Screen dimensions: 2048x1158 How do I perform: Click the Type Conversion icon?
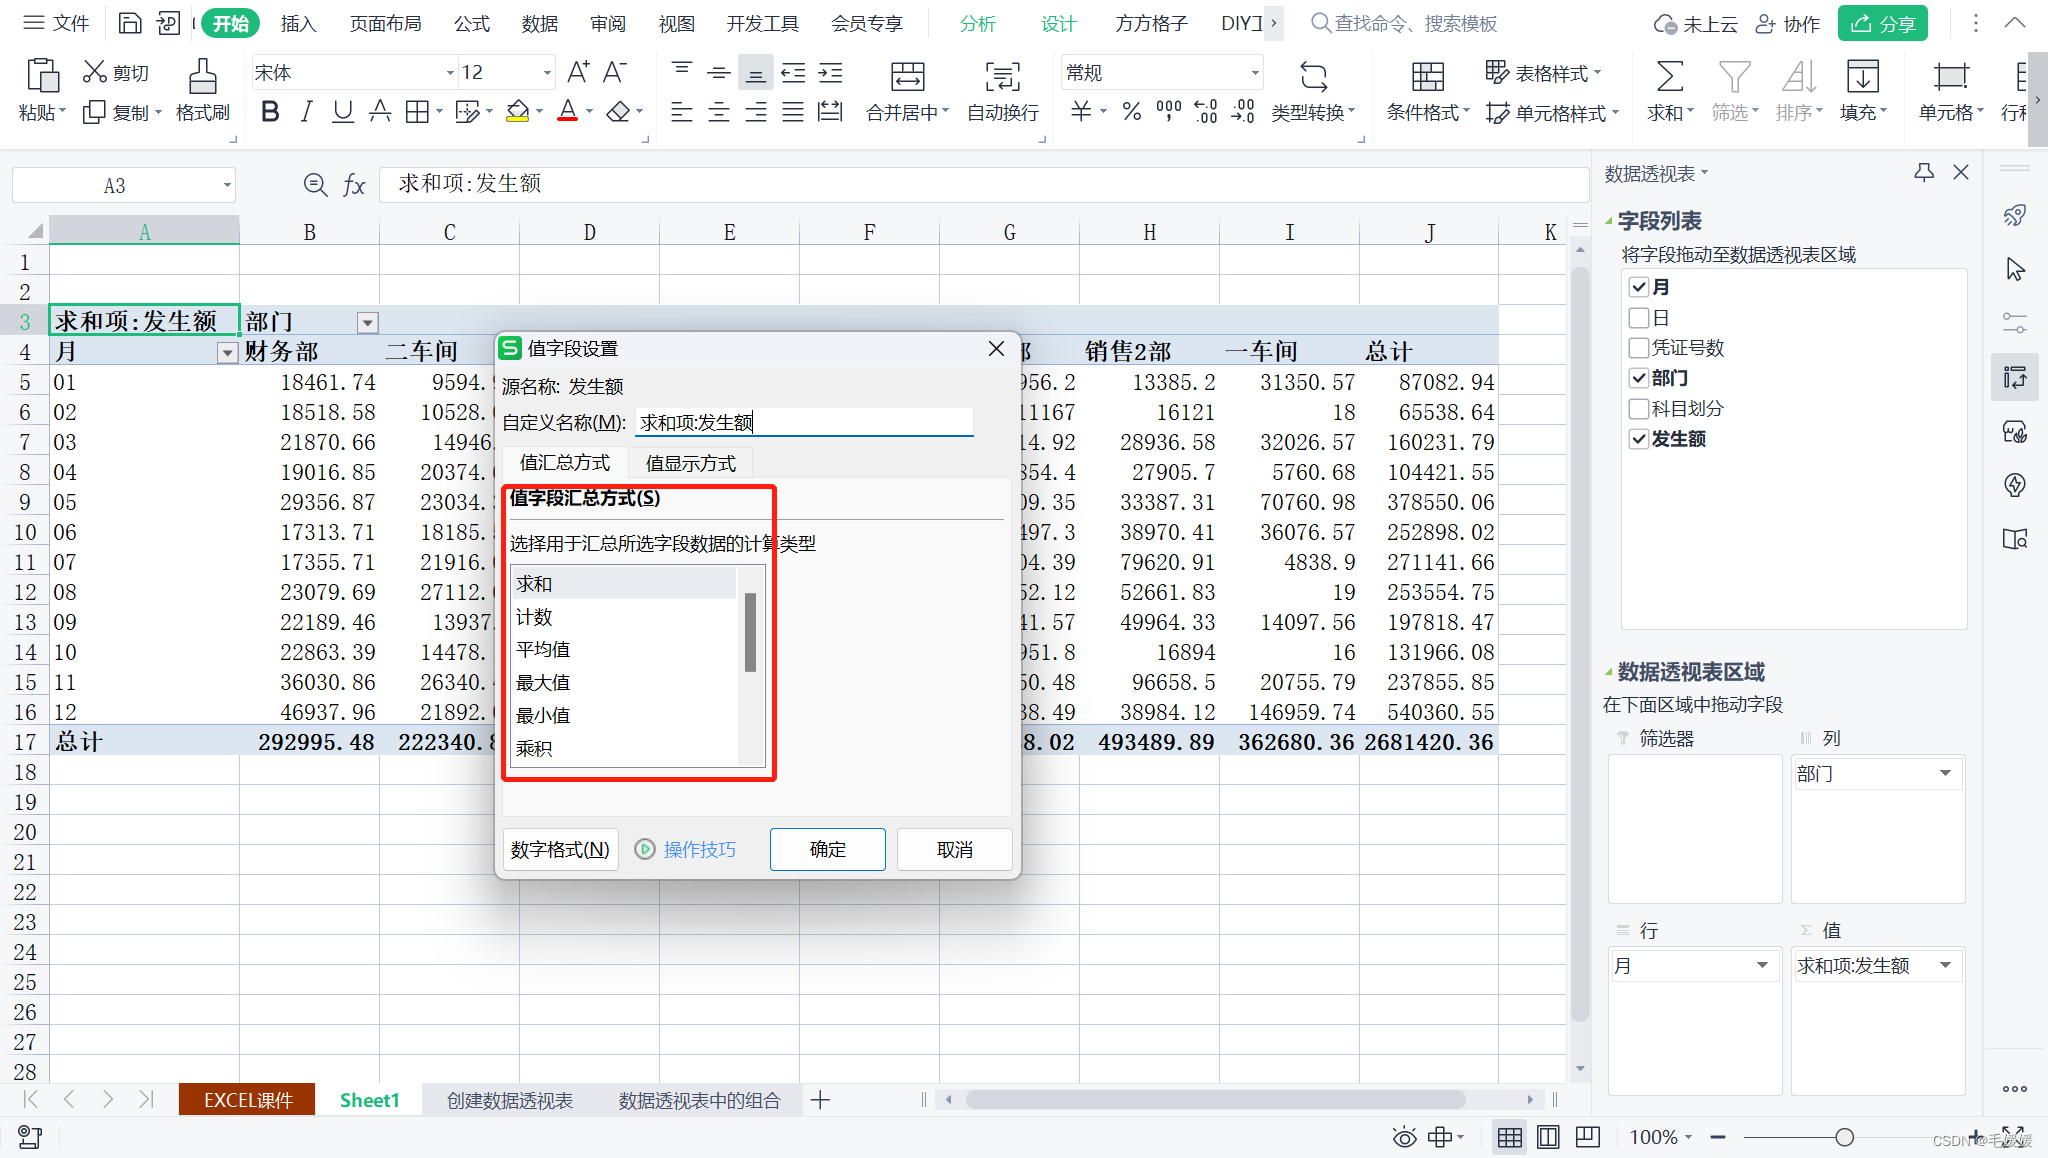coord(1313,76)
